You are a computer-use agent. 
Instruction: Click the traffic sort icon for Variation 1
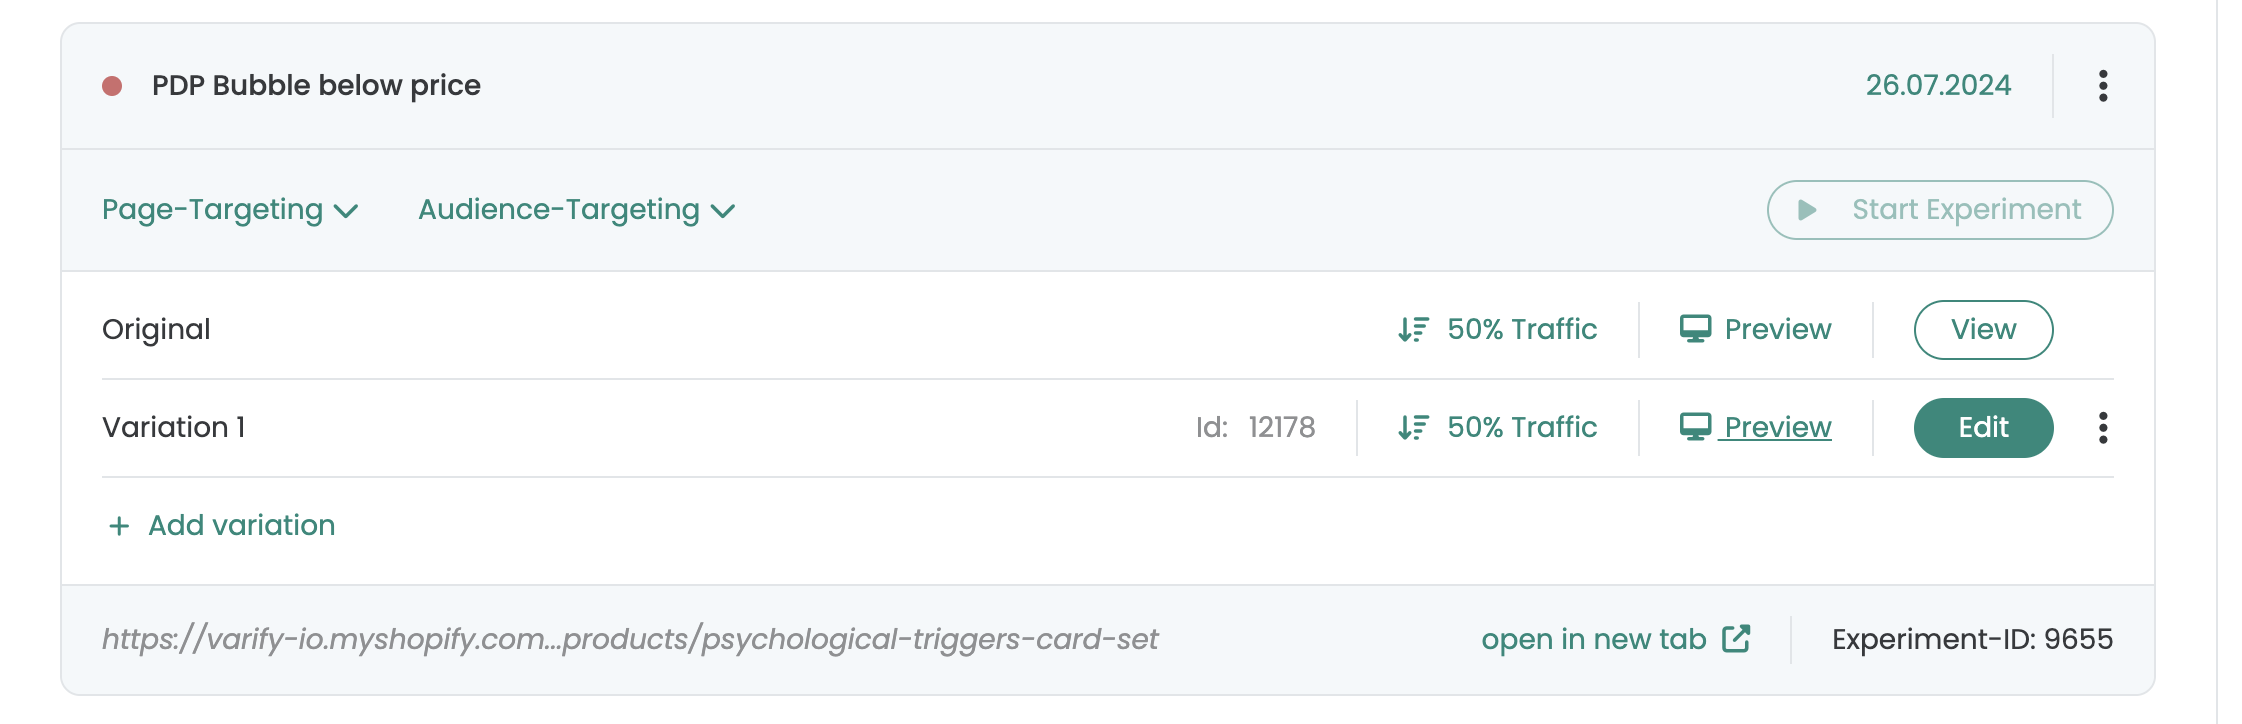1413,427
